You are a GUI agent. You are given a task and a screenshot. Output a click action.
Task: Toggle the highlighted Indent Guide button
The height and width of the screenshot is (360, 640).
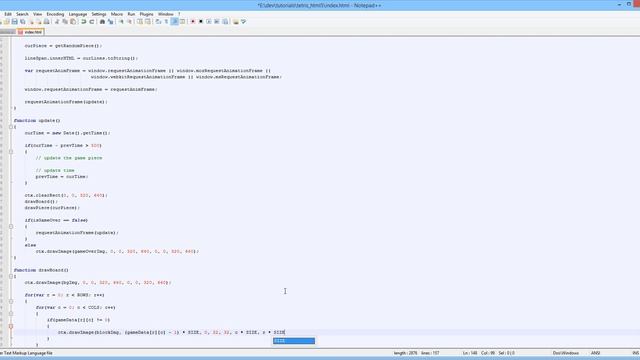[174, 22]
